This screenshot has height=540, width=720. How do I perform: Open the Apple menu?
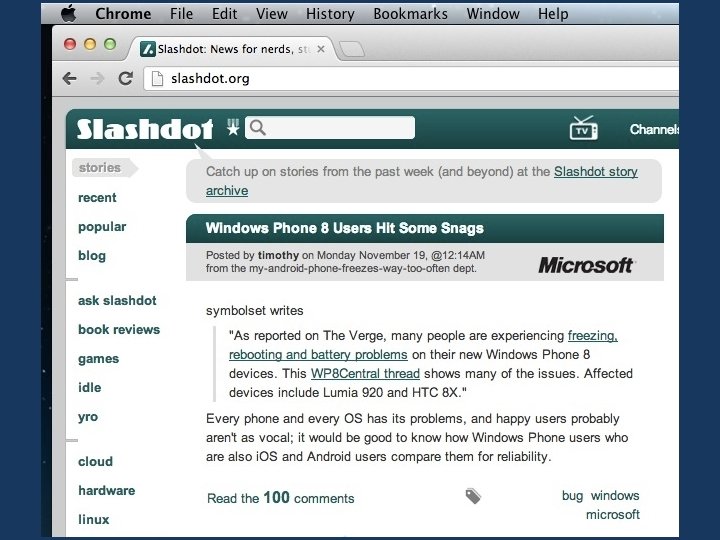click(68, 13)
